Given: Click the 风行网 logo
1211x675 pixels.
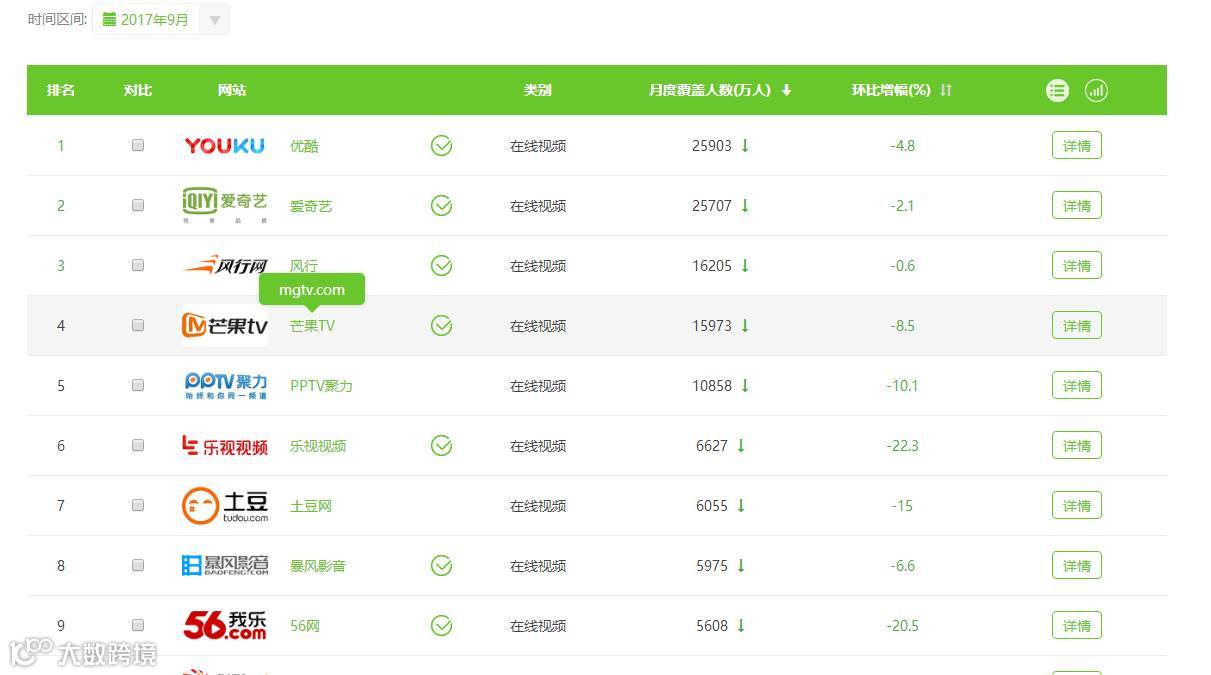Looking at the screenshot, I should [225, 265].
